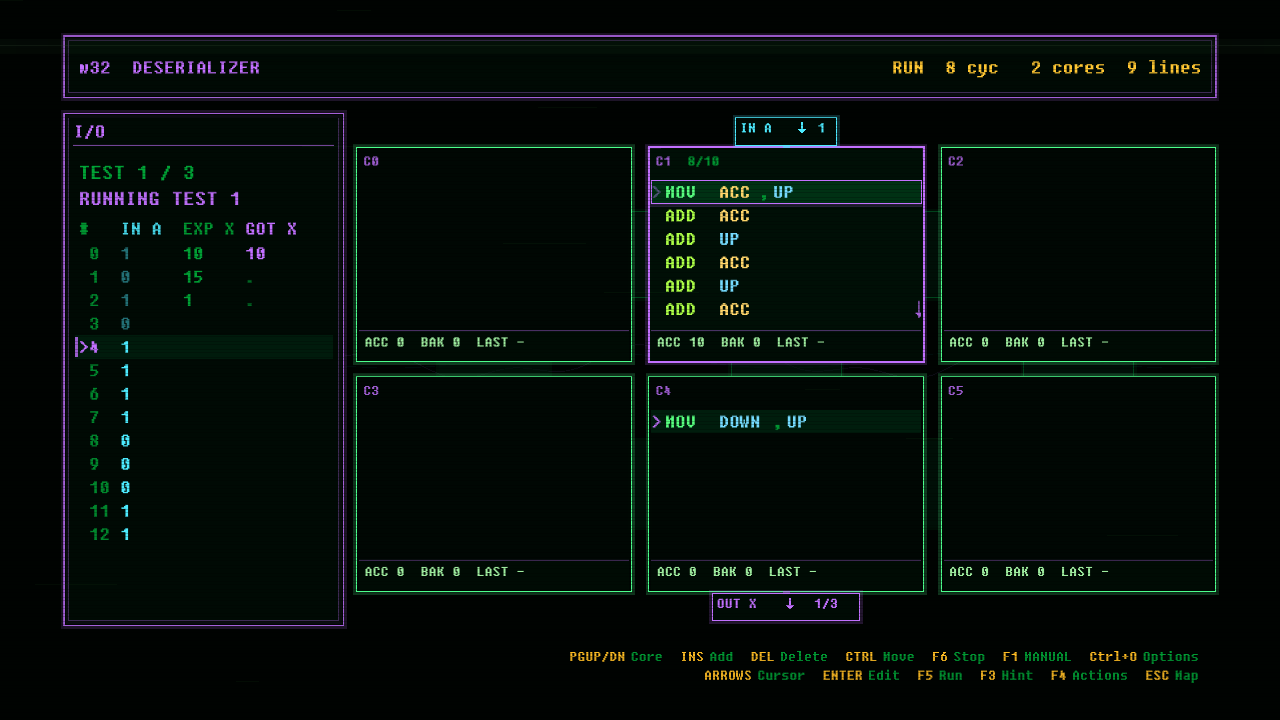This screenshot has height=720, width=1280.
Task: Select the F5 Run command
Action: [x=940, y=676]
